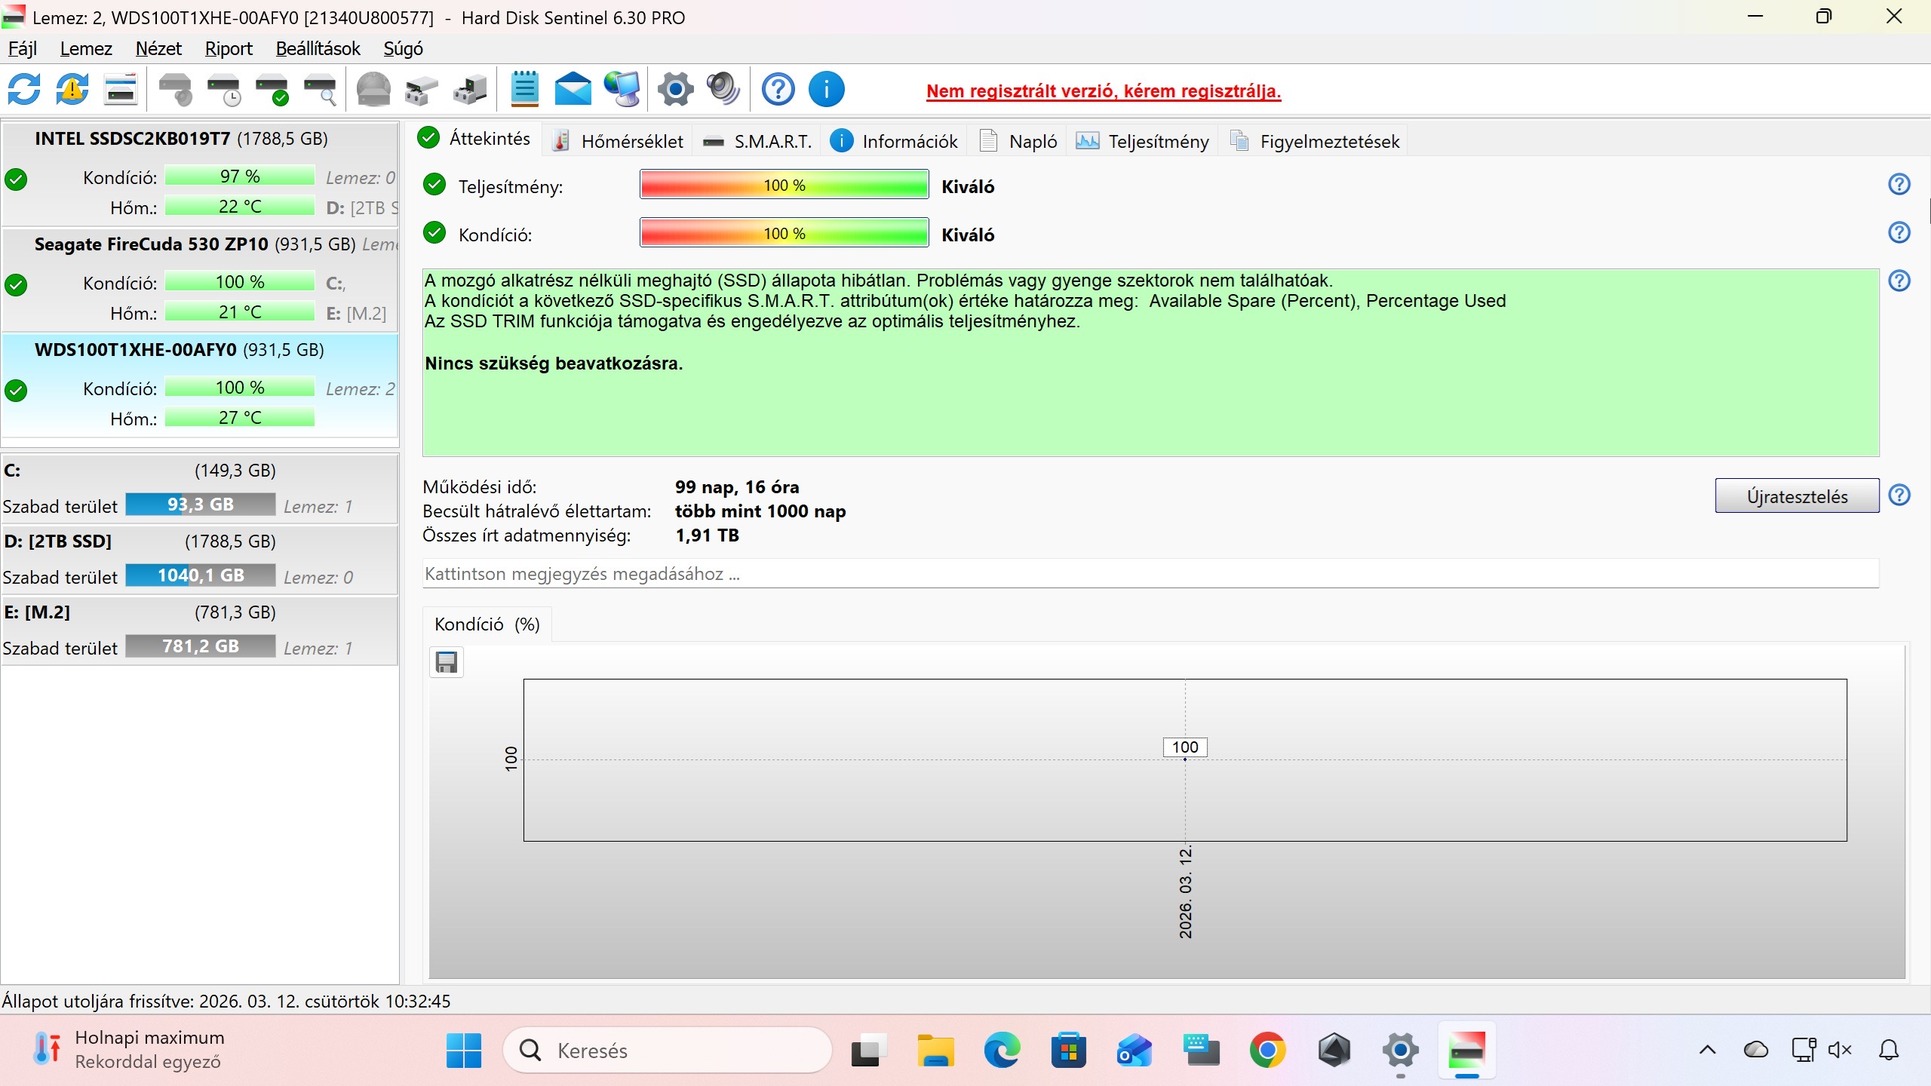This screenshot has height=1086, width=1931.
Task: Open the Beállítások menu
Action: pos(317,48)
